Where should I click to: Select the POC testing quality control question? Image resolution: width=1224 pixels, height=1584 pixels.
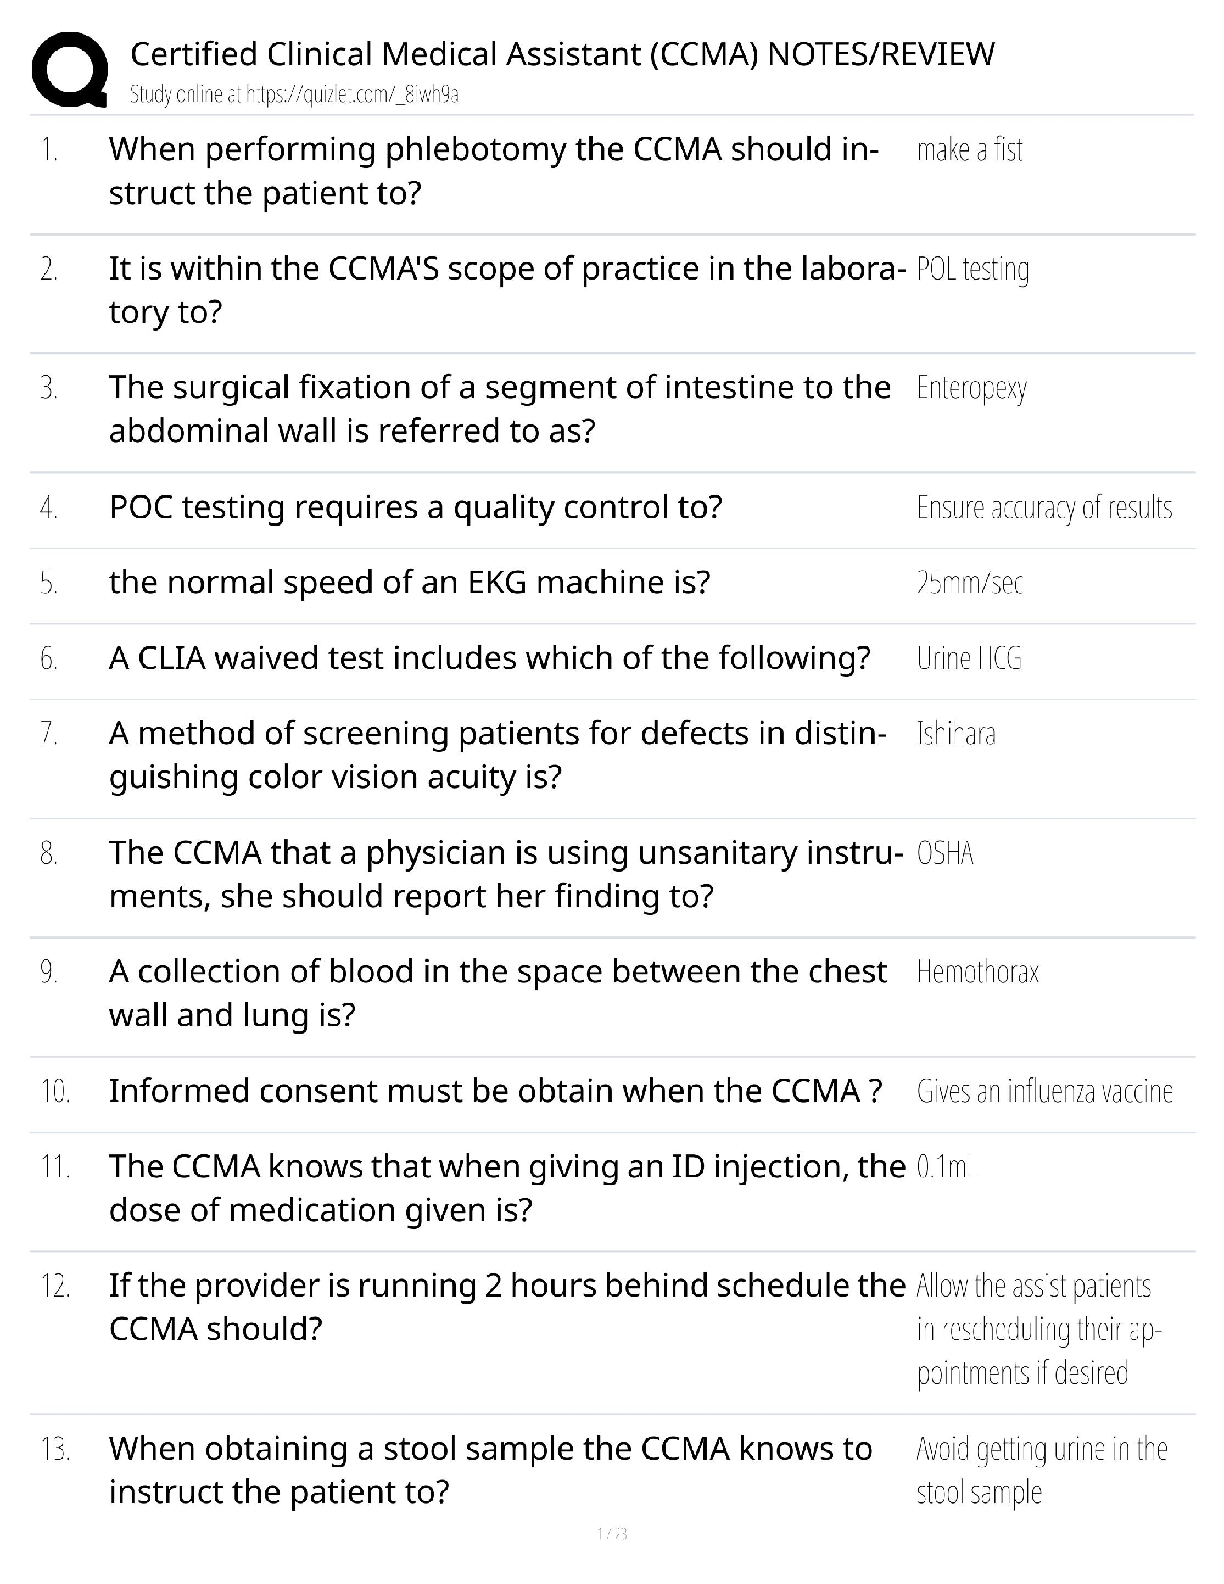[x=415, y=507]
